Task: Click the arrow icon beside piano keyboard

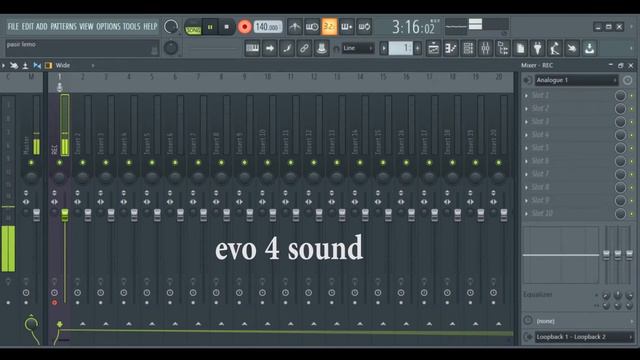Action: tap(269, 48)
